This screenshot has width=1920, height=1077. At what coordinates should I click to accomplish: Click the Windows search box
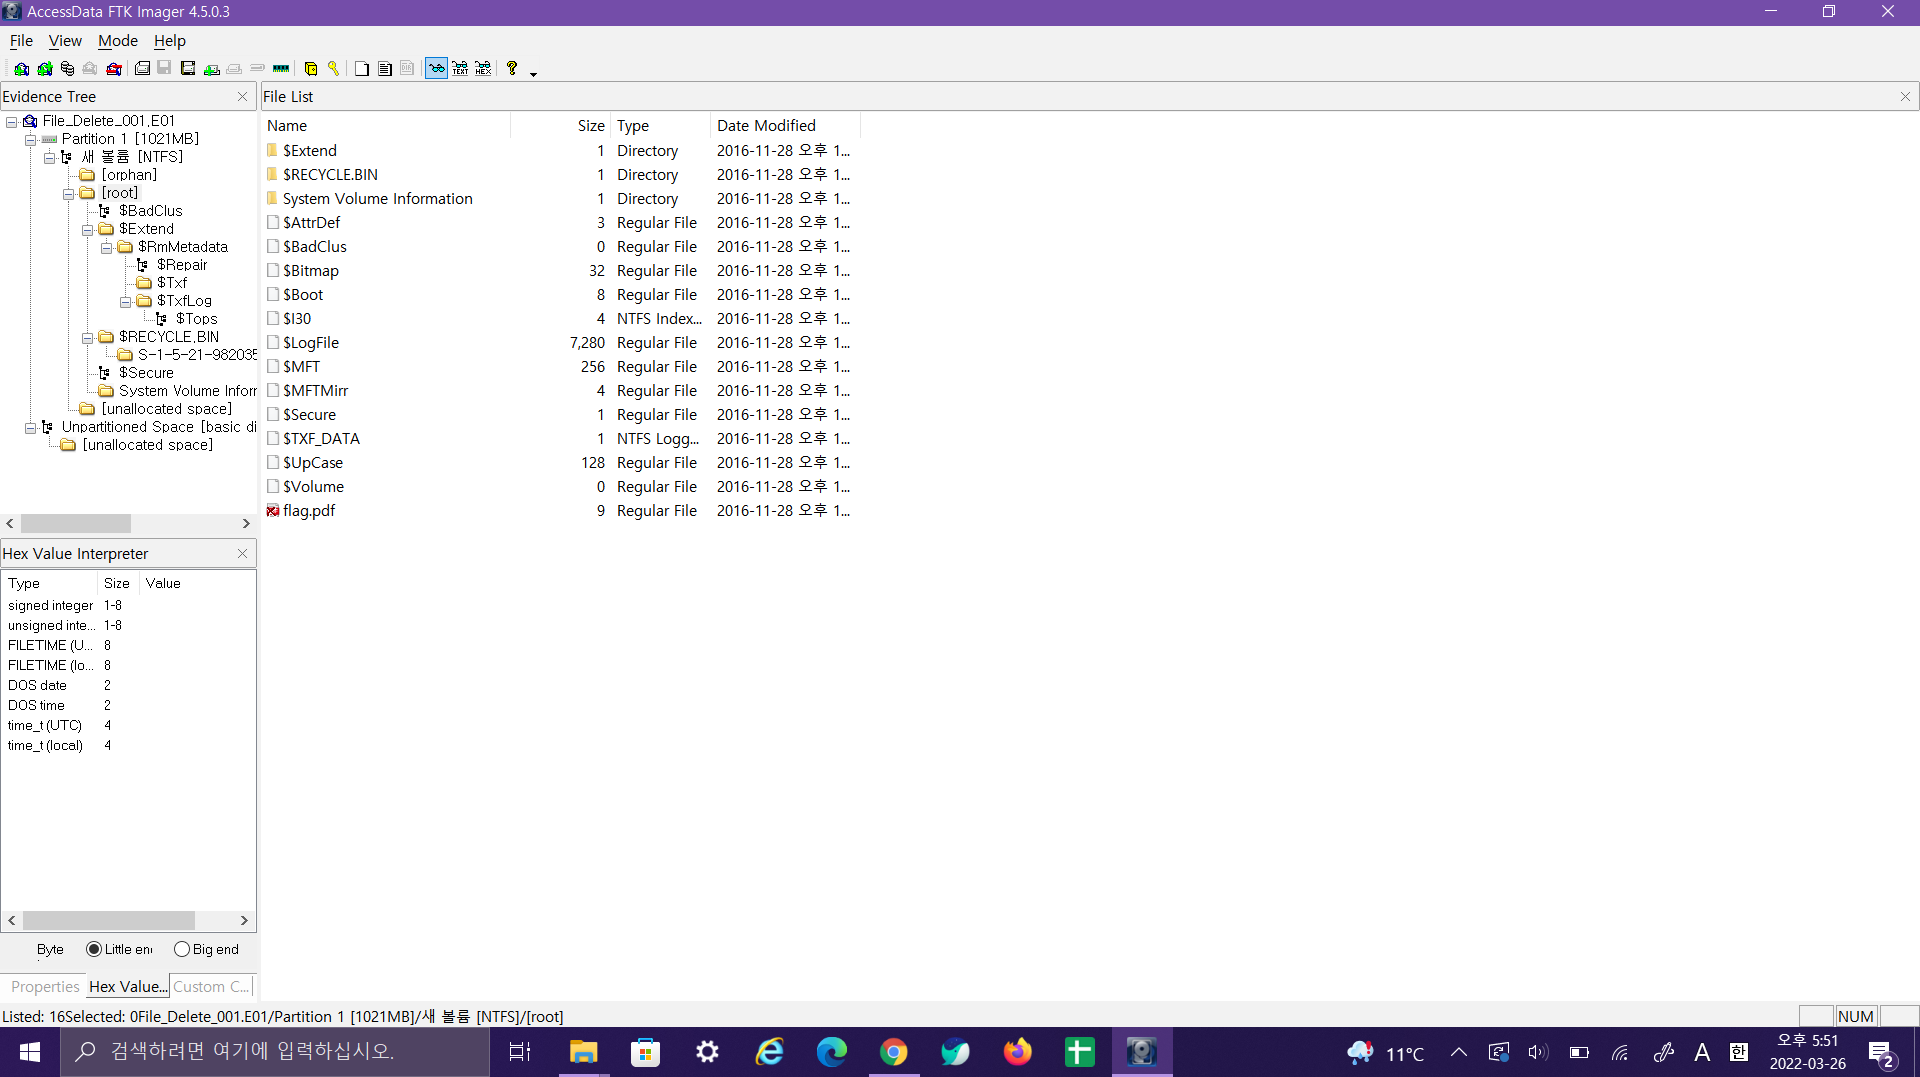275,1052
